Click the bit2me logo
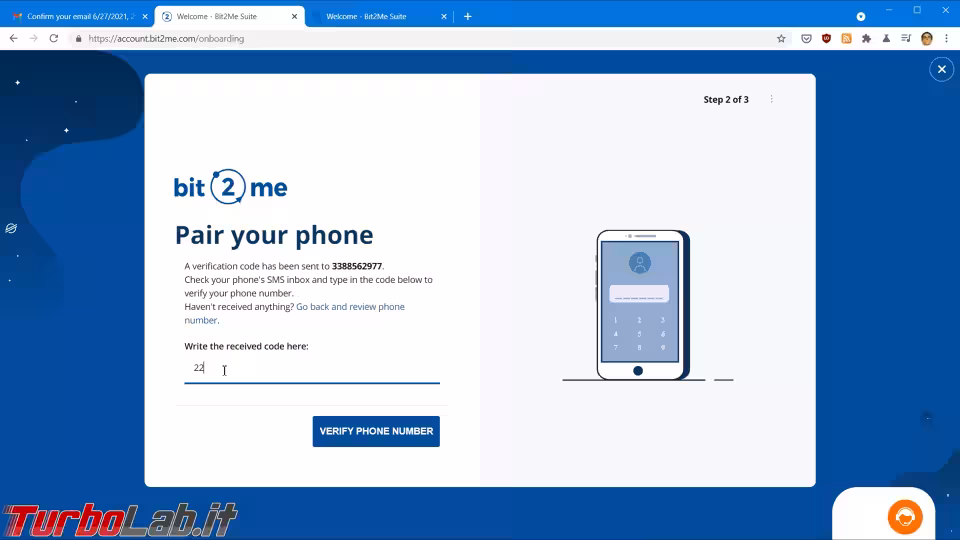Screen dimensions: 960x540 (230, 187)
